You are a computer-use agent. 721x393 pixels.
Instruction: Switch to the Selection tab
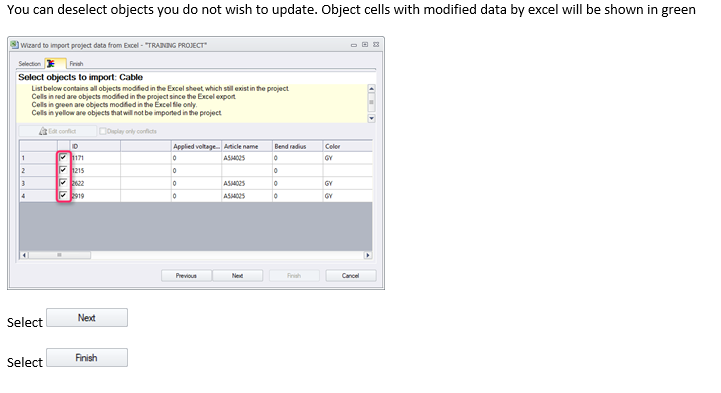(30, 64)
